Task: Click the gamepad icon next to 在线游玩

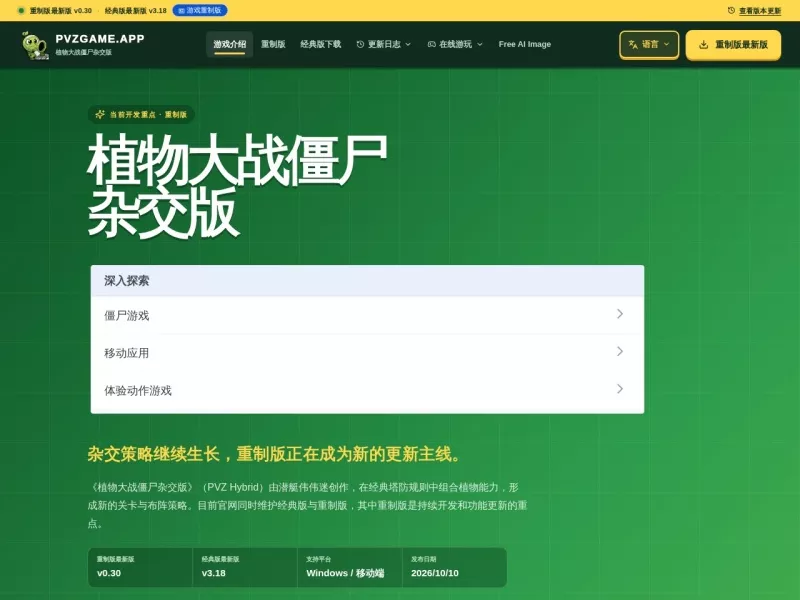Action: [x=432, y=44]
